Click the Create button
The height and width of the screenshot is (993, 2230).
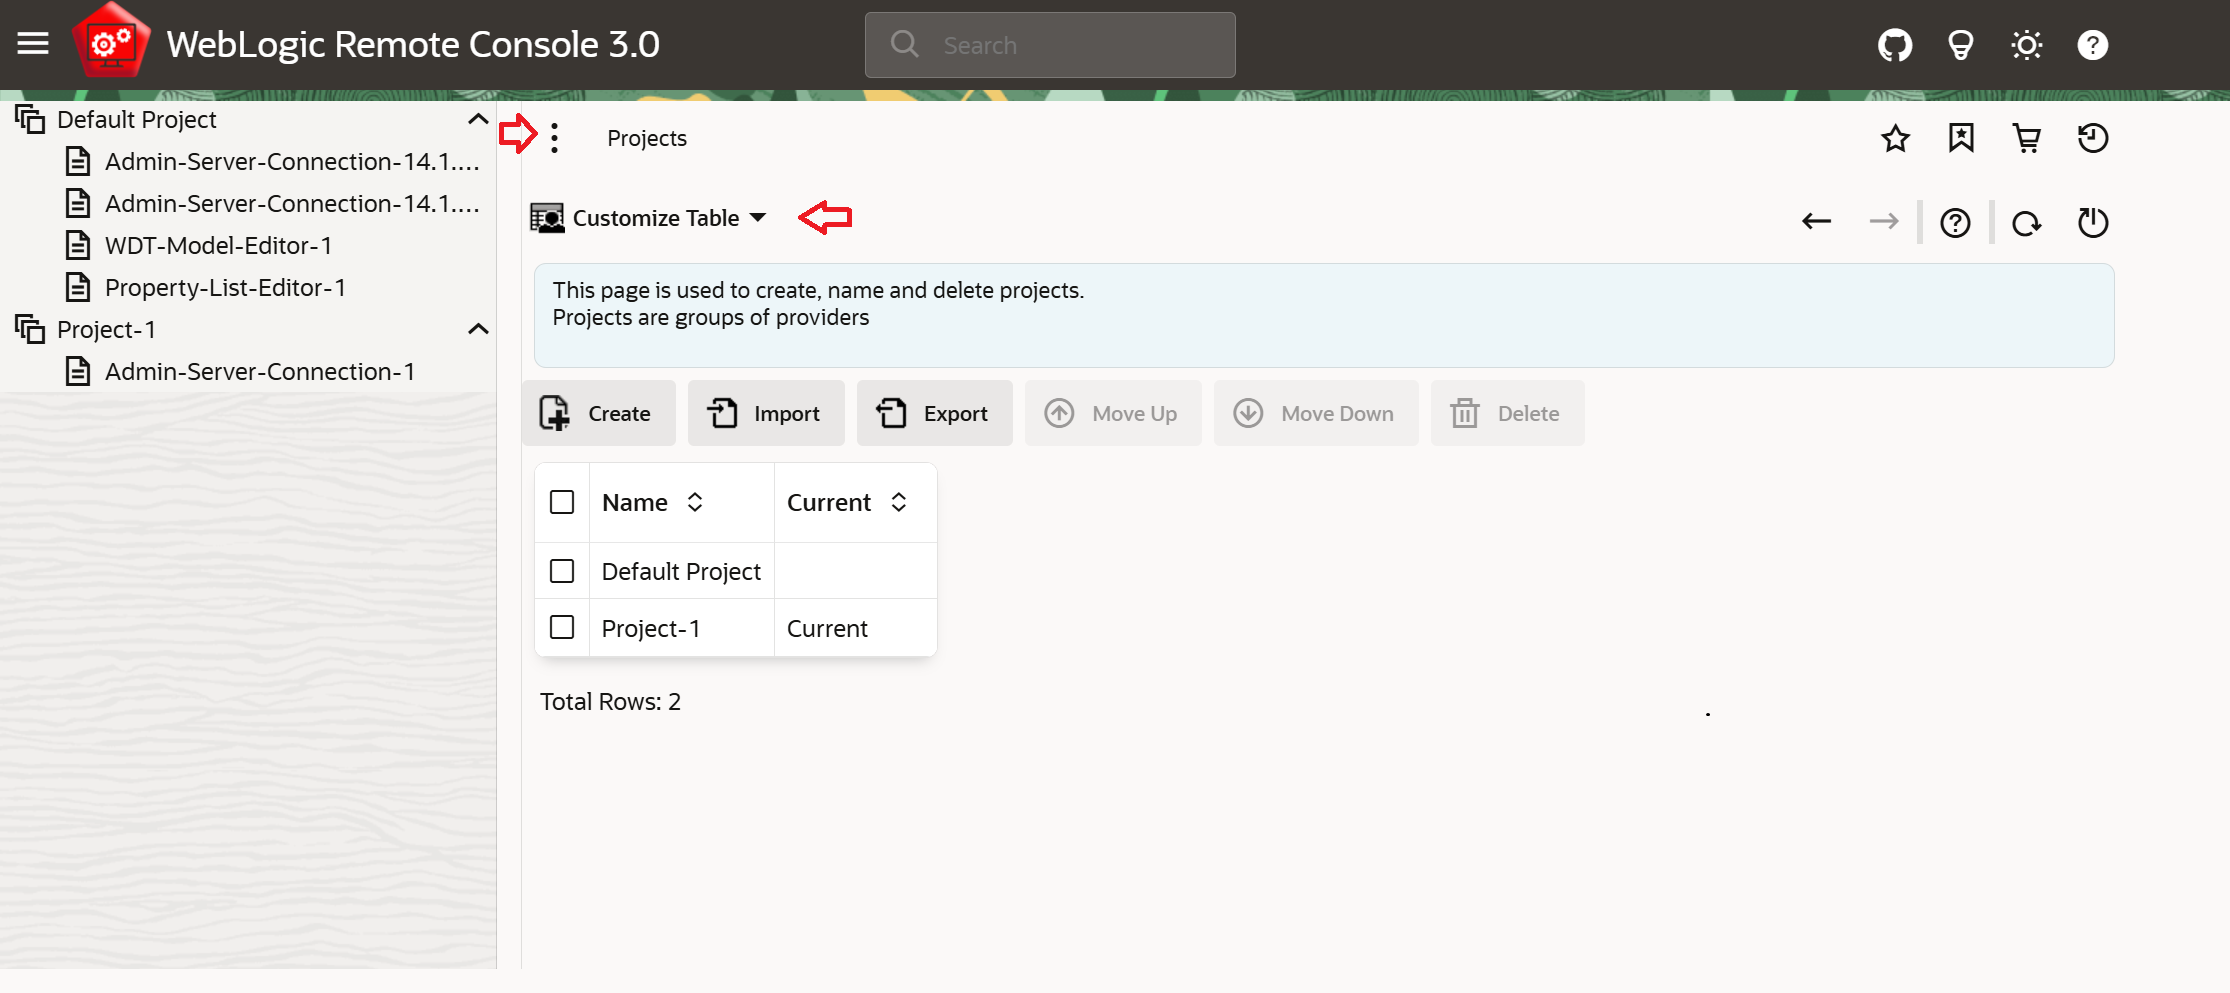tap(598, 413)
